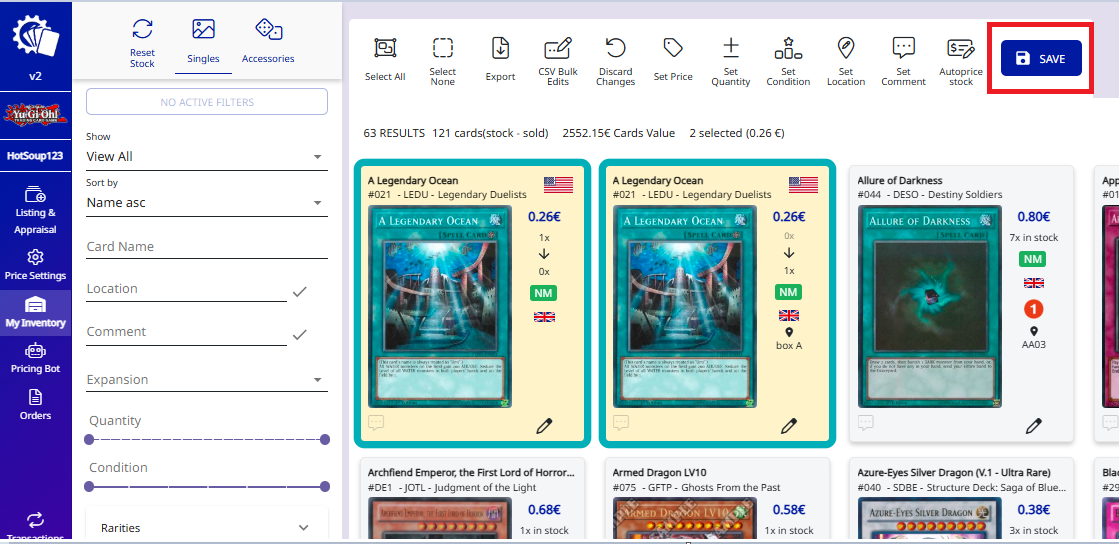The width and height of the screenshot is (1119, 544).
Task: Click the Location filter input field
Action: tap(186, 289)
